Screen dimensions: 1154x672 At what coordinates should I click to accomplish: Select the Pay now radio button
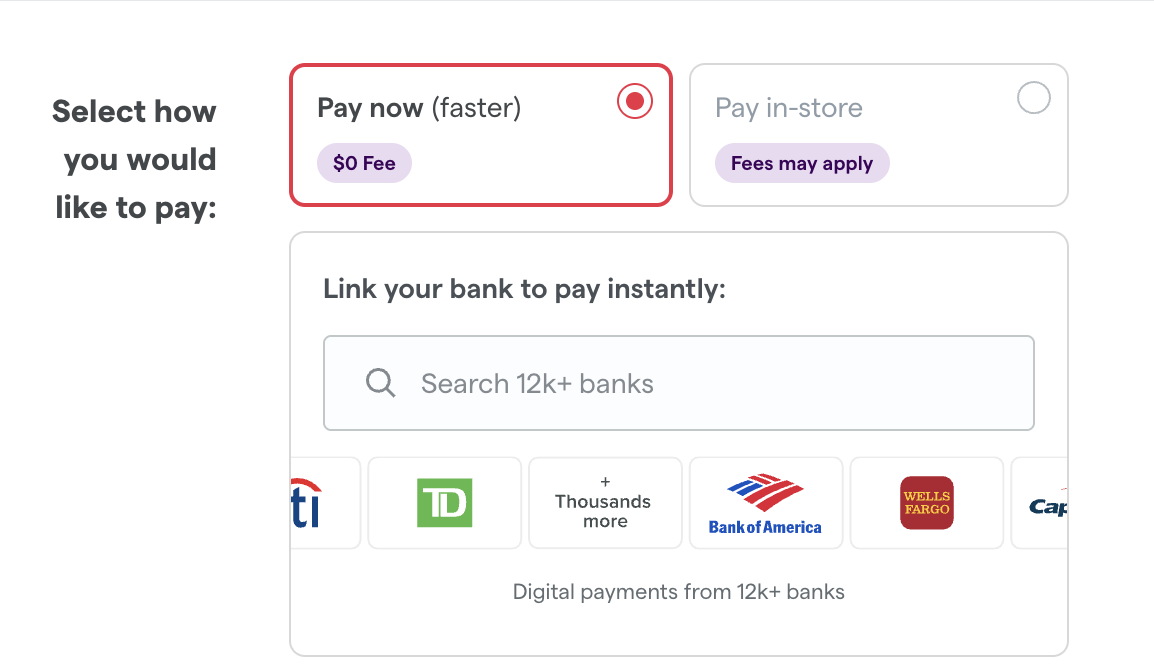pyautogui.click(x=634, y=101)
